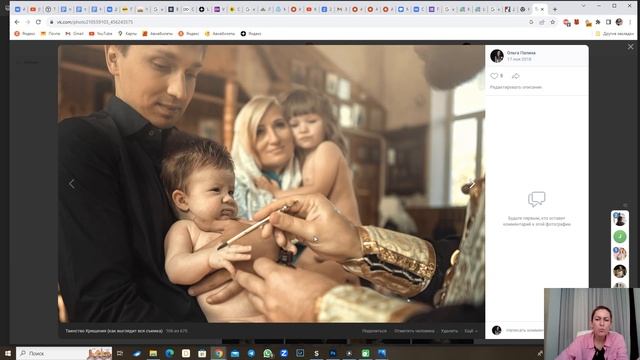Click the Share link under the photo

coord(374,331)
